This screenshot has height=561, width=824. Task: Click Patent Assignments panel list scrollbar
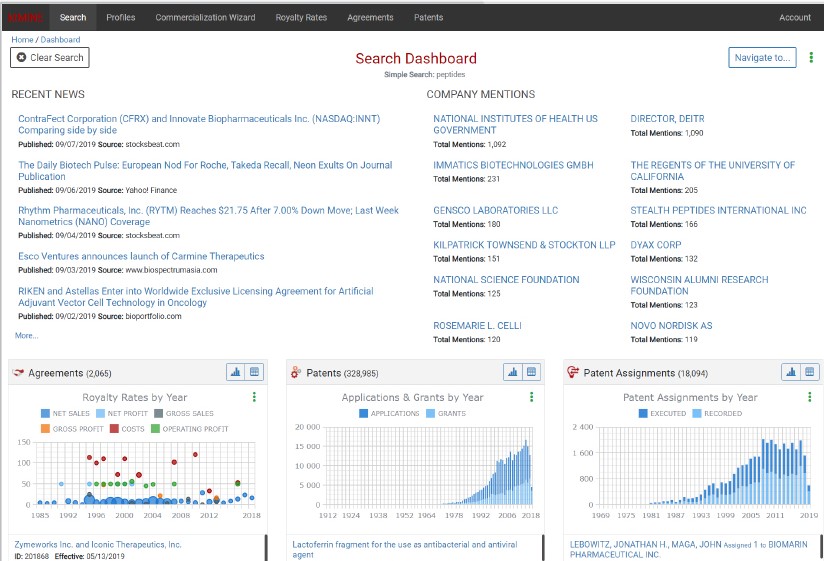820,548
